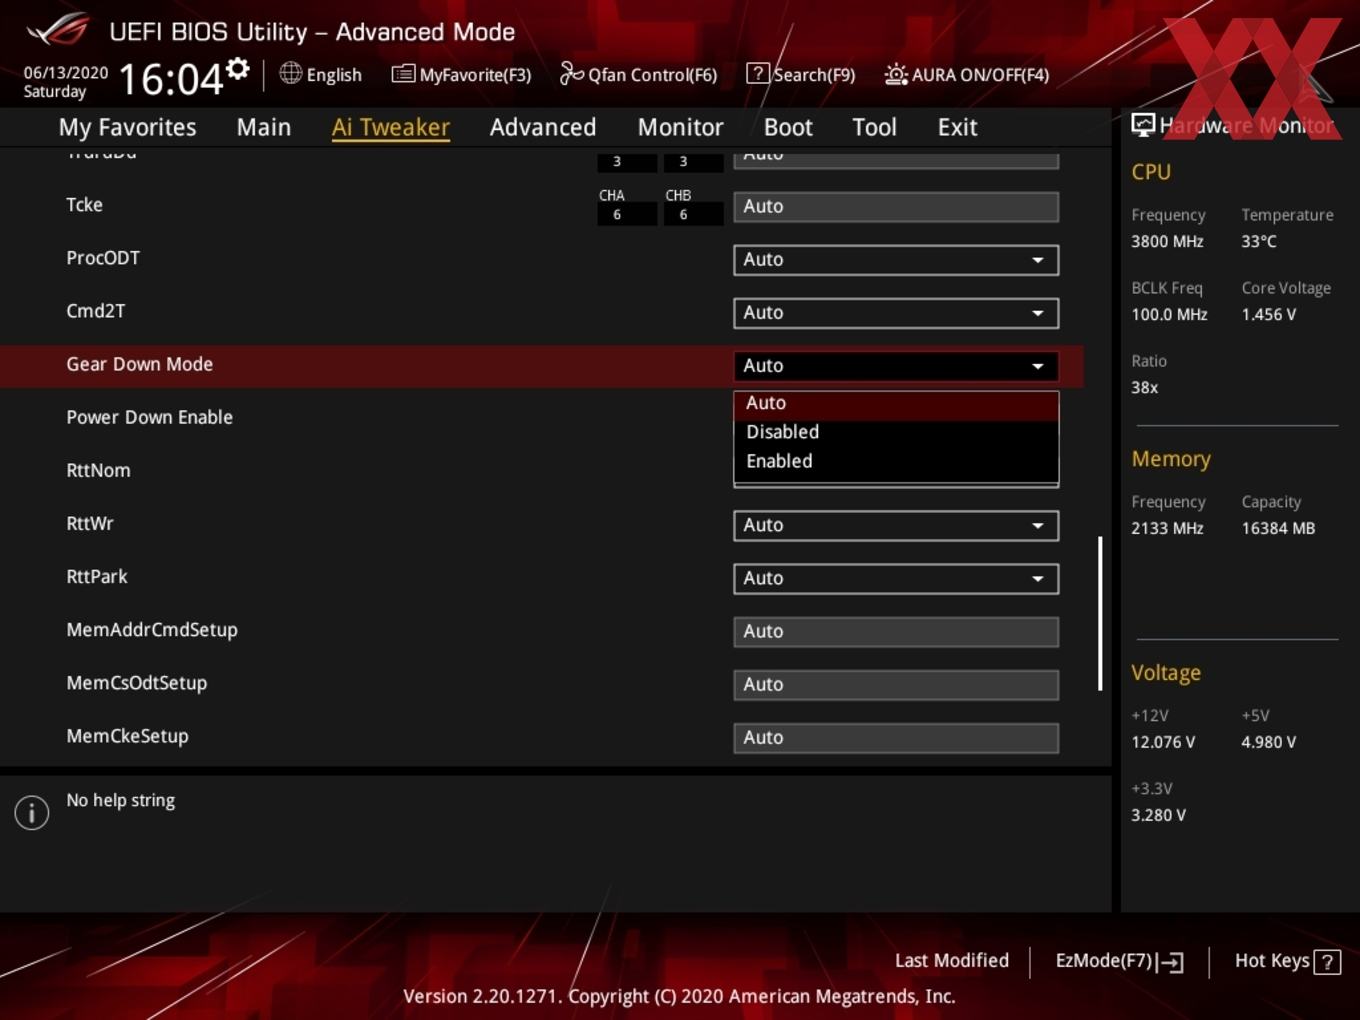The width and height of the screenshot is (1360, 1020).
Task: Click the +12V reading 12.076 V
Action: tap(1162, 742)
